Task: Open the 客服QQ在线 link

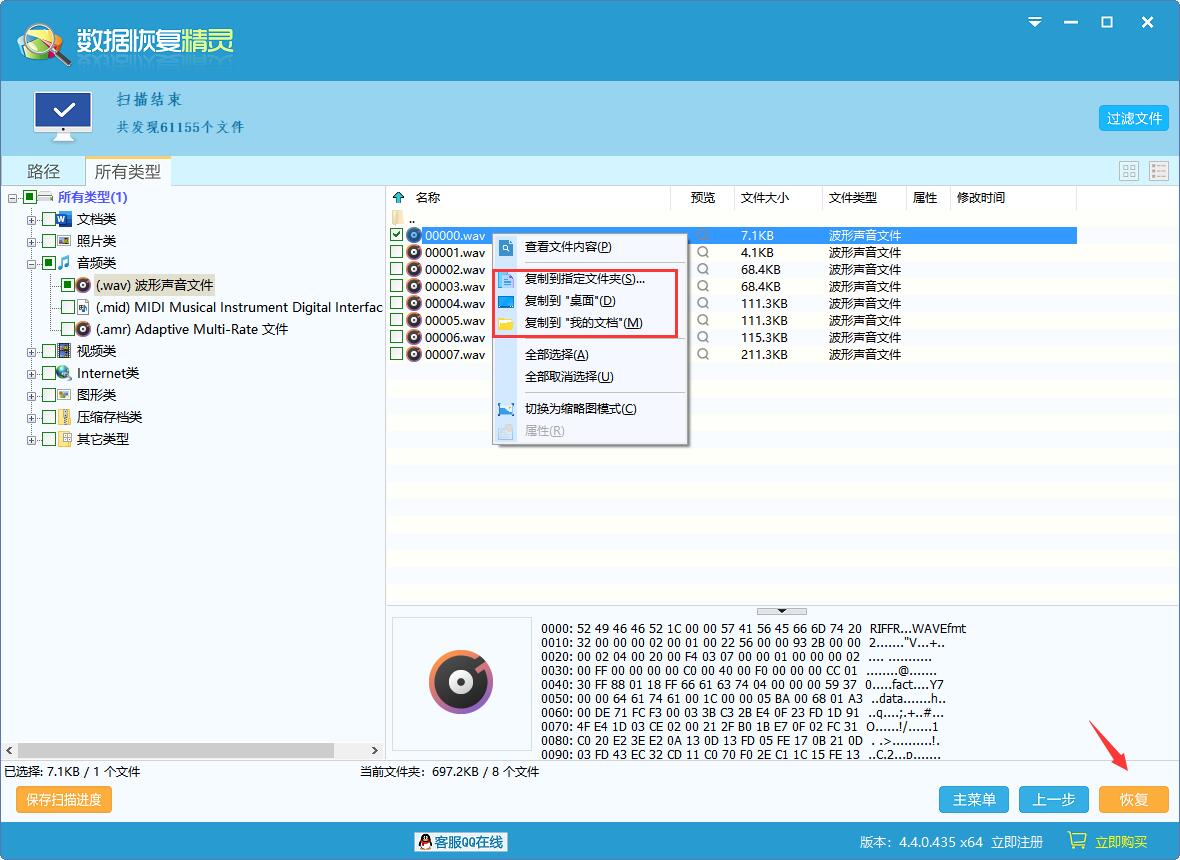Action: pyautogui.click(x=461, y=842)
